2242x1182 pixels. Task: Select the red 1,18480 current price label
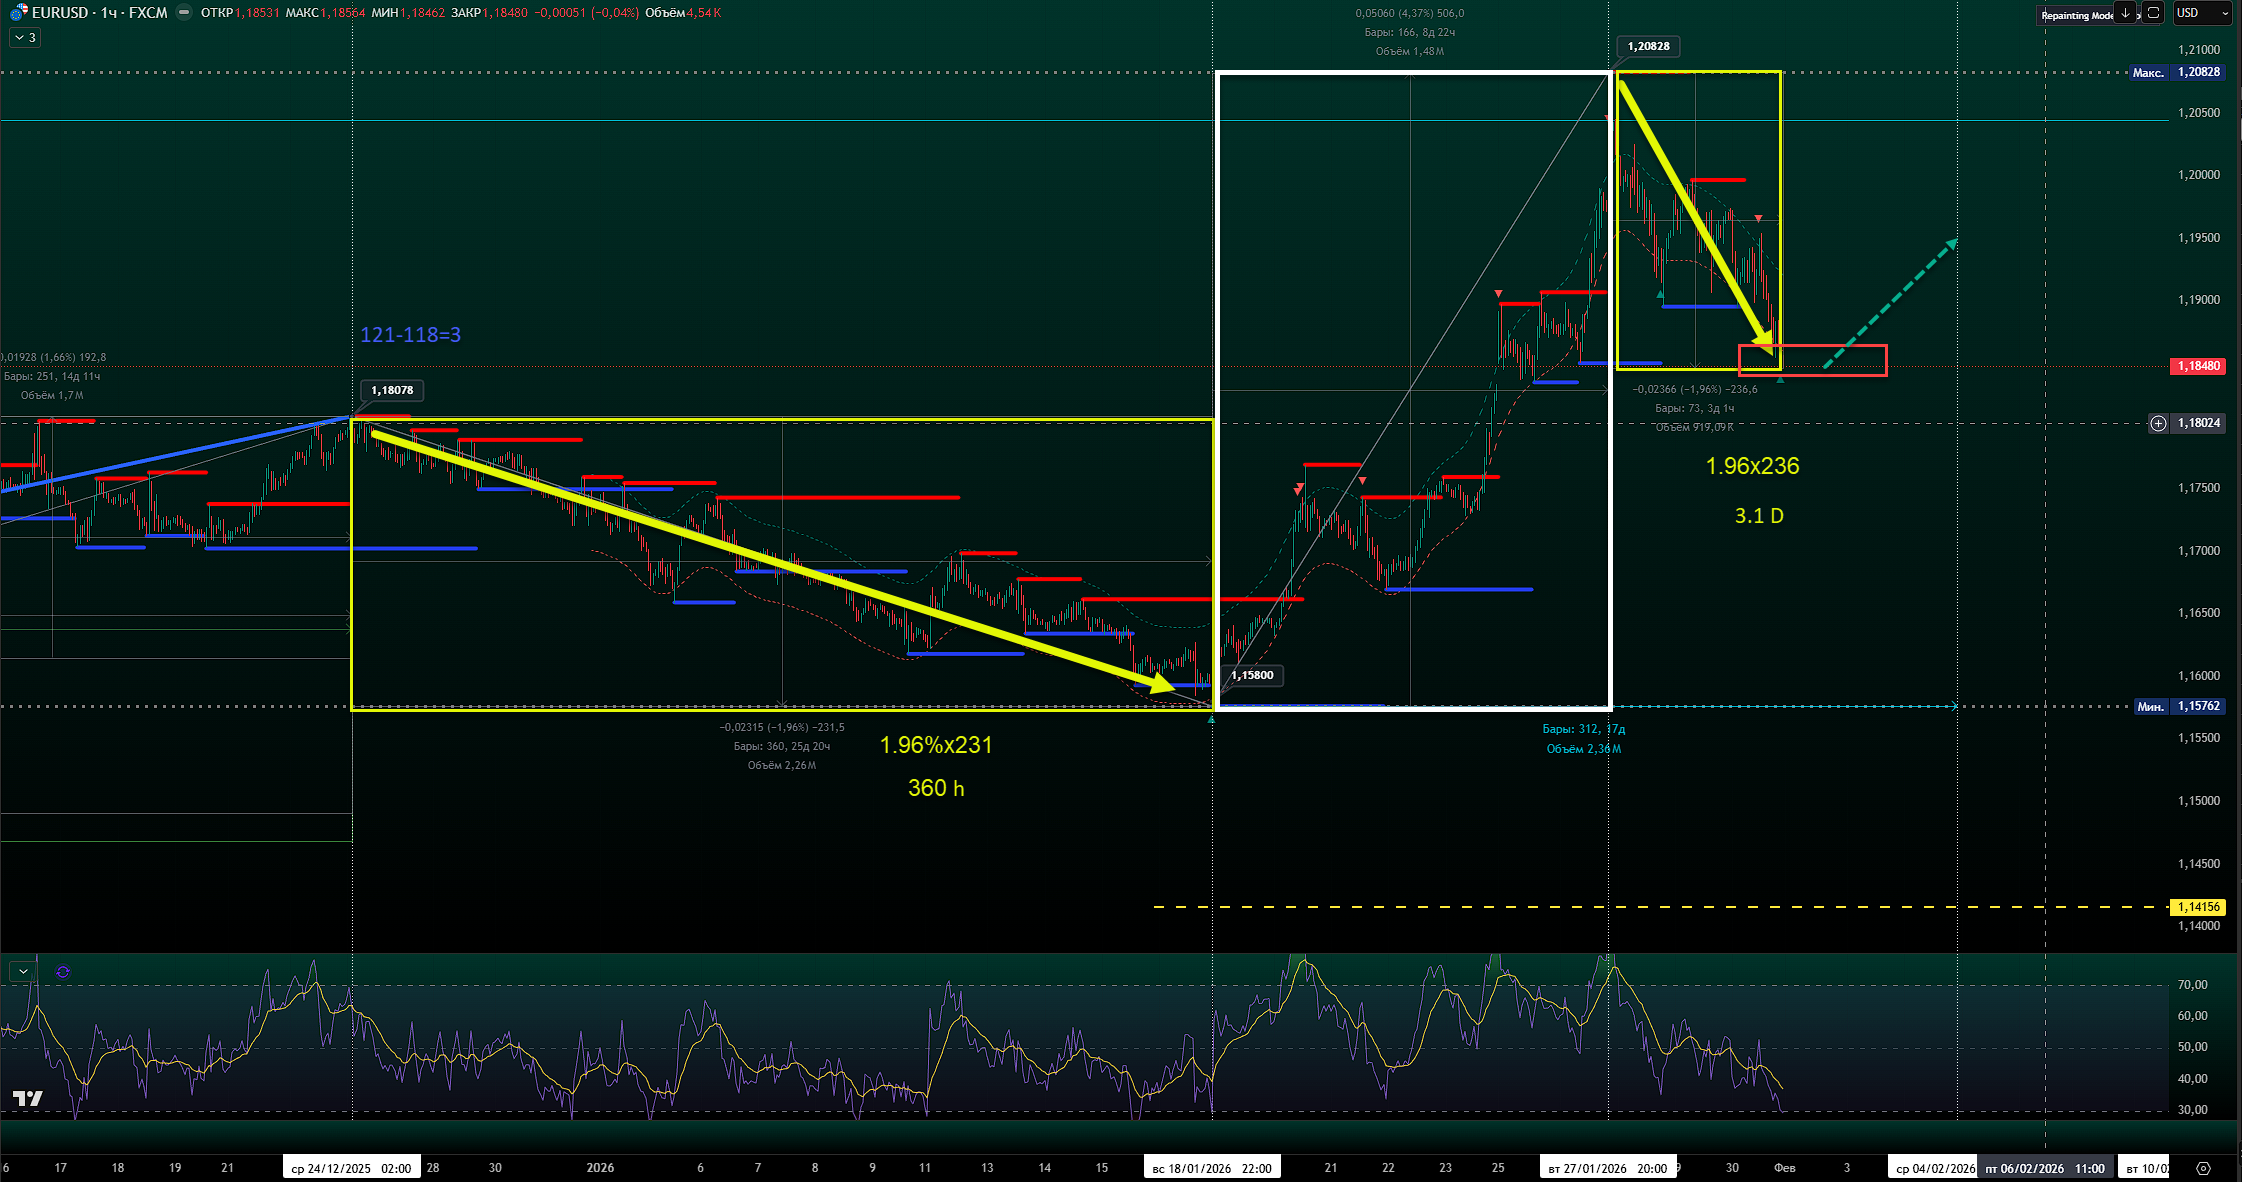point(2198,366)
